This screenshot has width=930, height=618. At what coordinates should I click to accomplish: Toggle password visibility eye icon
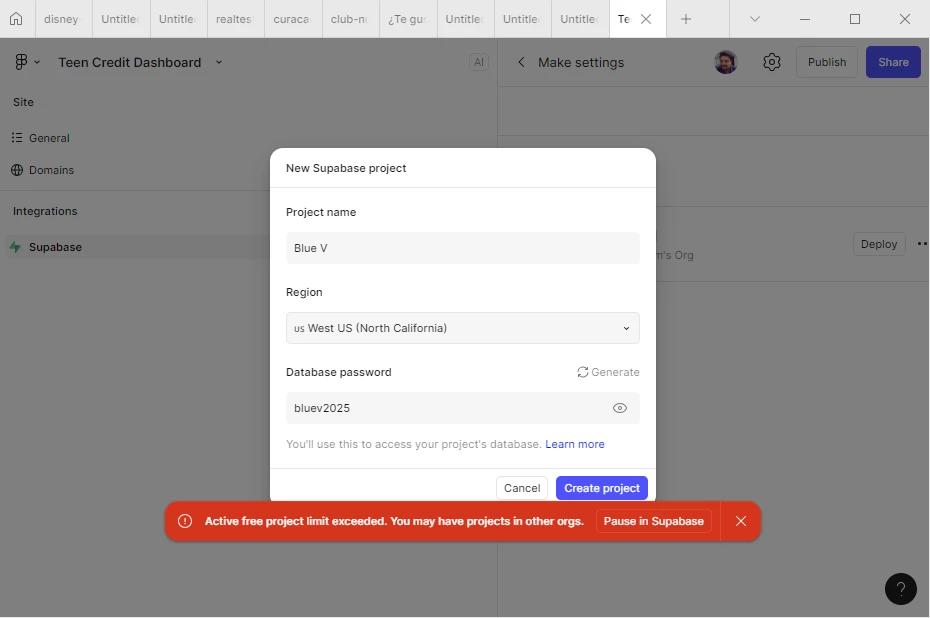point(620,408)
